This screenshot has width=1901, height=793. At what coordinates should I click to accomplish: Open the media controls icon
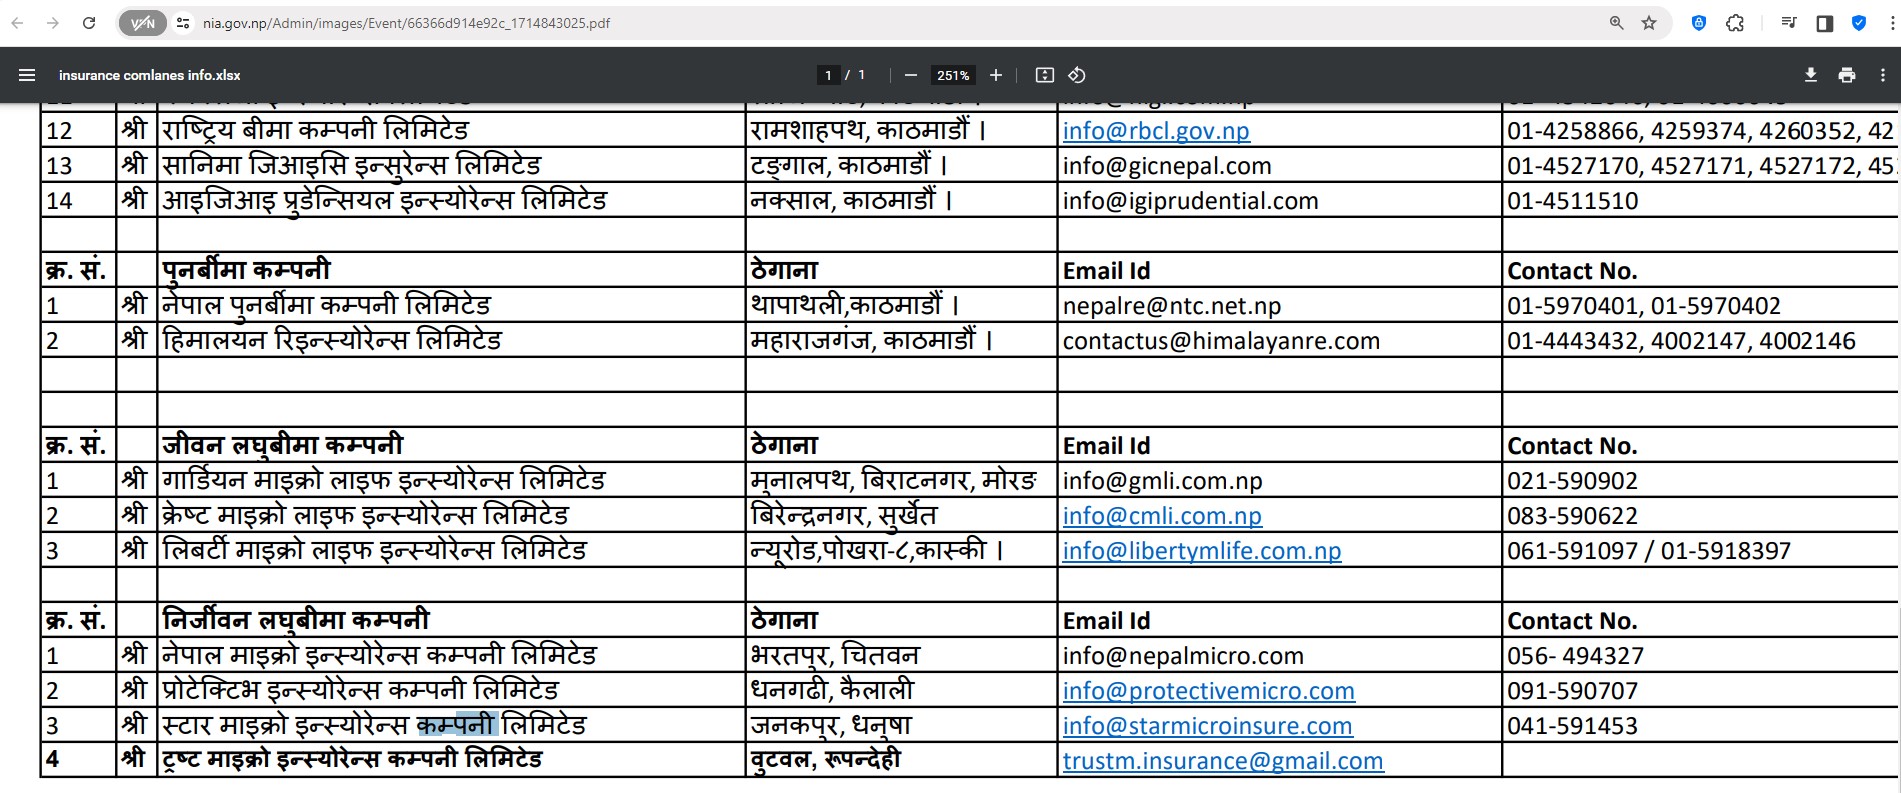pyautogui.click(x=1789, y=23)
